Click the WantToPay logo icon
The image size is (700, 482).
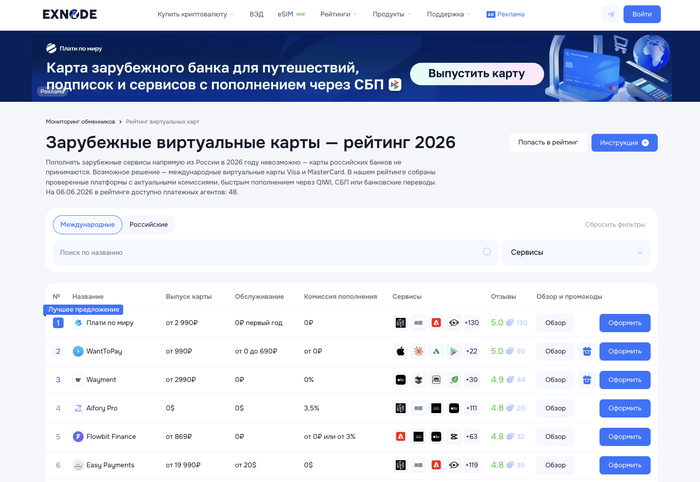pos(78,351)
